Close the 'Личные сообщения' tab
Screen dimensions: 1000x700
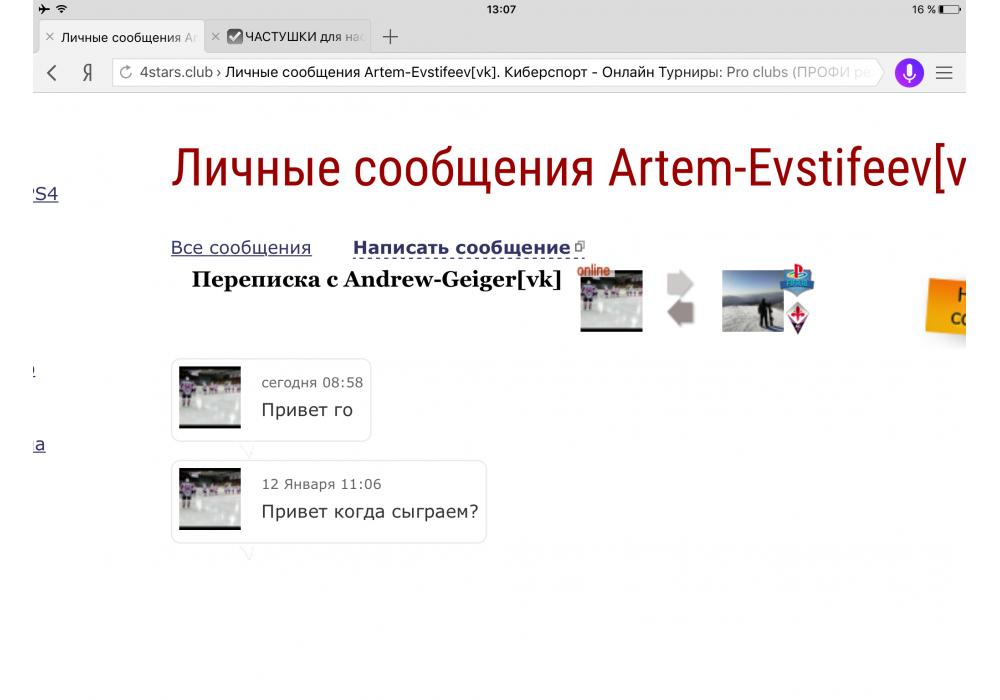tap(50, 38)
